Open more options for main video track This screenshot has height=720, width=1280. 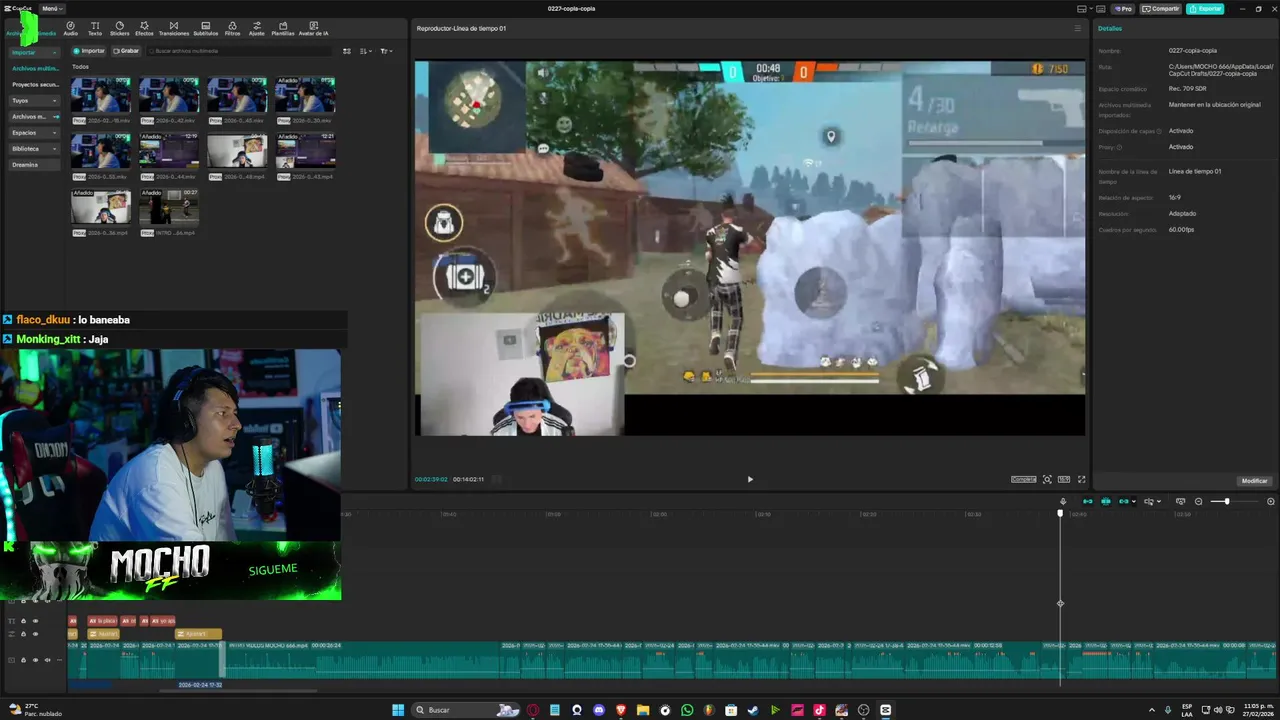click(59, 660)
